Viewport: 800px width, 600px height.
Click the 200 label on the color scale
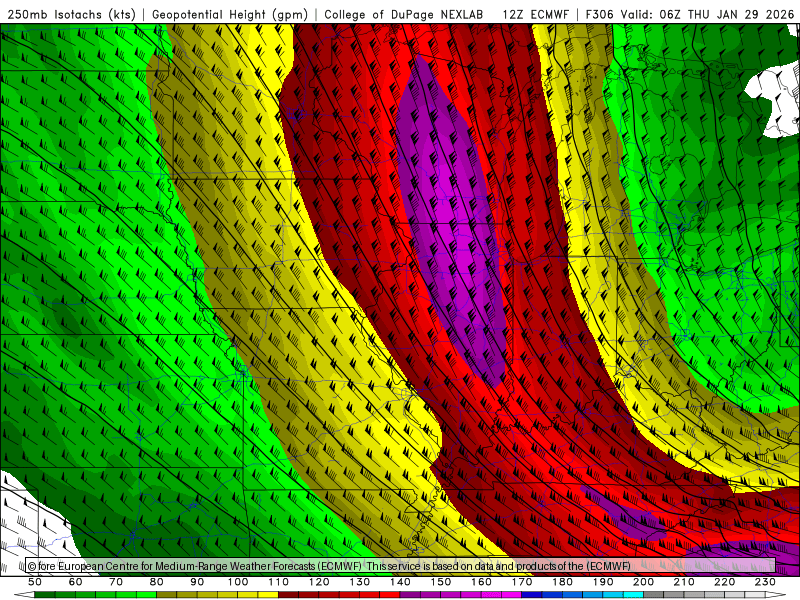tap(643, 582)
